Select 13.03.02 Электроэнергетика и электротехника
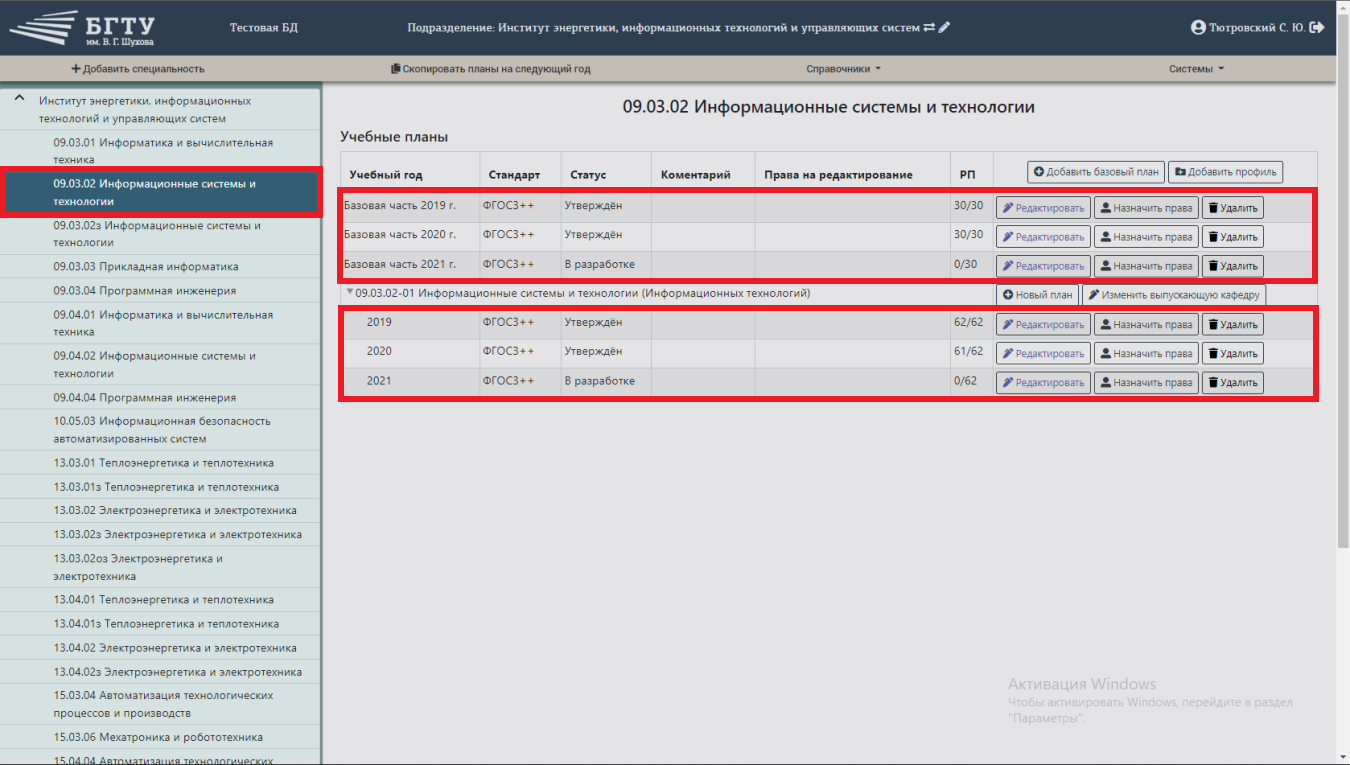This screenshot has width=1350, height=765. (160, 511)
